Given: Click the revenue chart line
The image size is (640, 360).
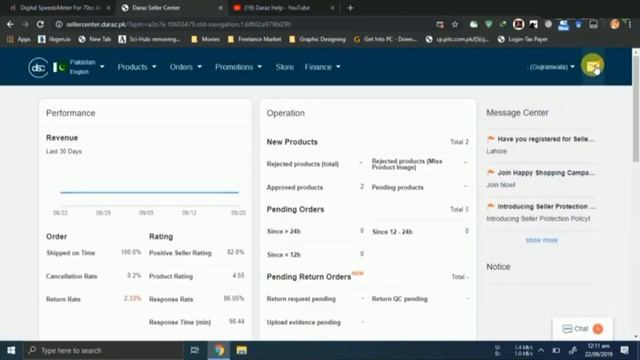Looking at the screenshot, I should point(149,192).
